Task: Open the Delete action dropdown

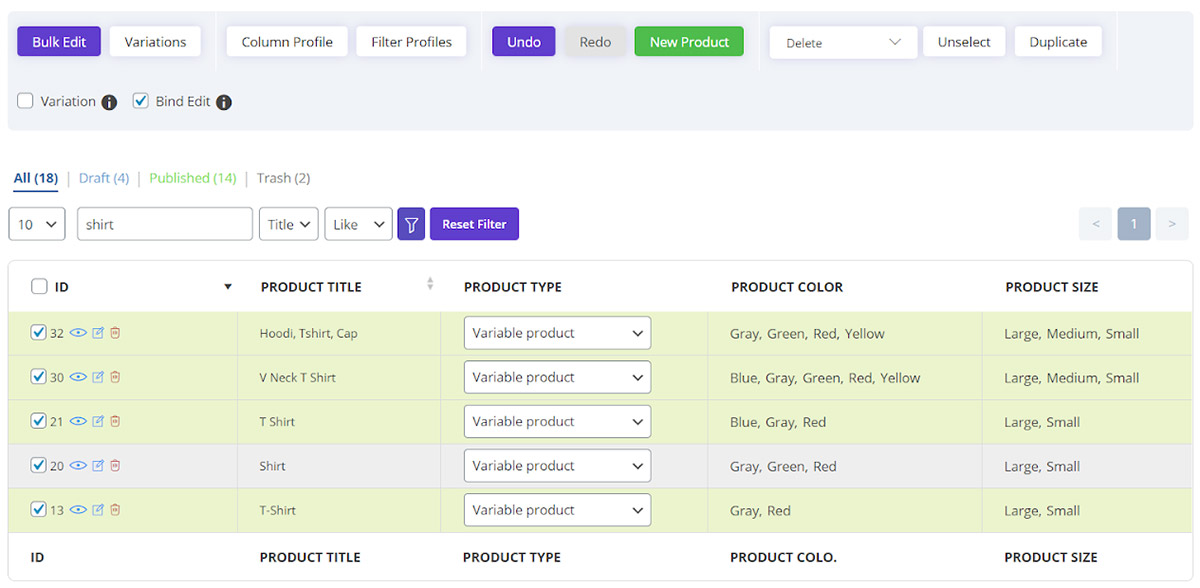Action: (843, 42)
